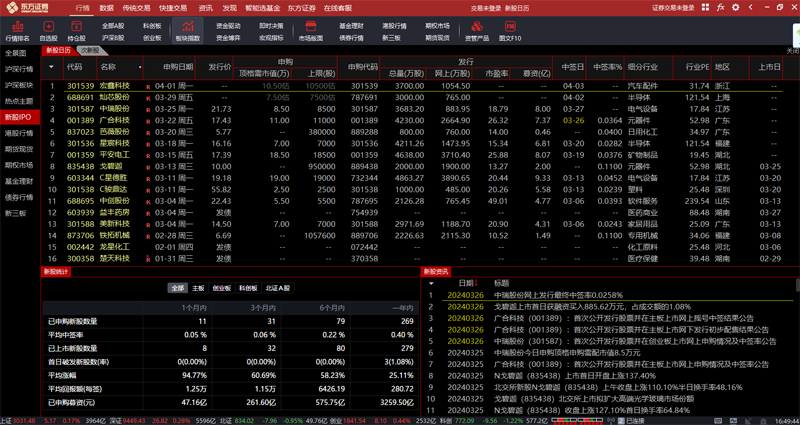Switch to the 新股日历 tab
Screen dimensions: 800x425
[x=58, y=50]
